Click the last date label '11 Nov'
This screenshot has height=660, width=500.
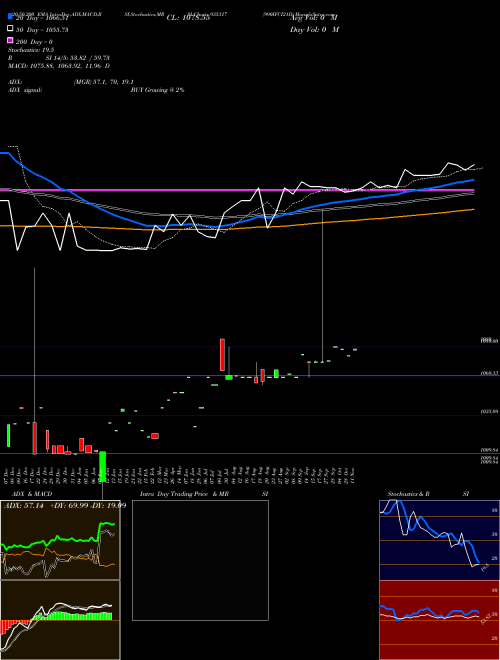tap(354, 475)
